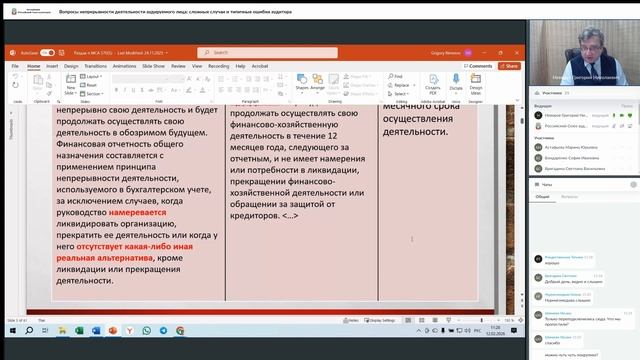Open the Review tab
Image resolution: width=640 pixels, height=360 pixels.
(178, 66)
